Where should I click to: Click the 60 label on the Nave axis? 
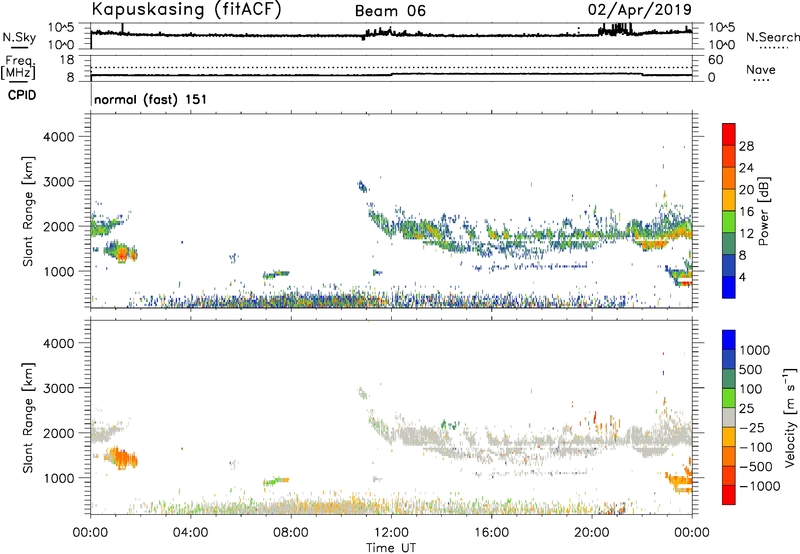(x=715, y=60)
